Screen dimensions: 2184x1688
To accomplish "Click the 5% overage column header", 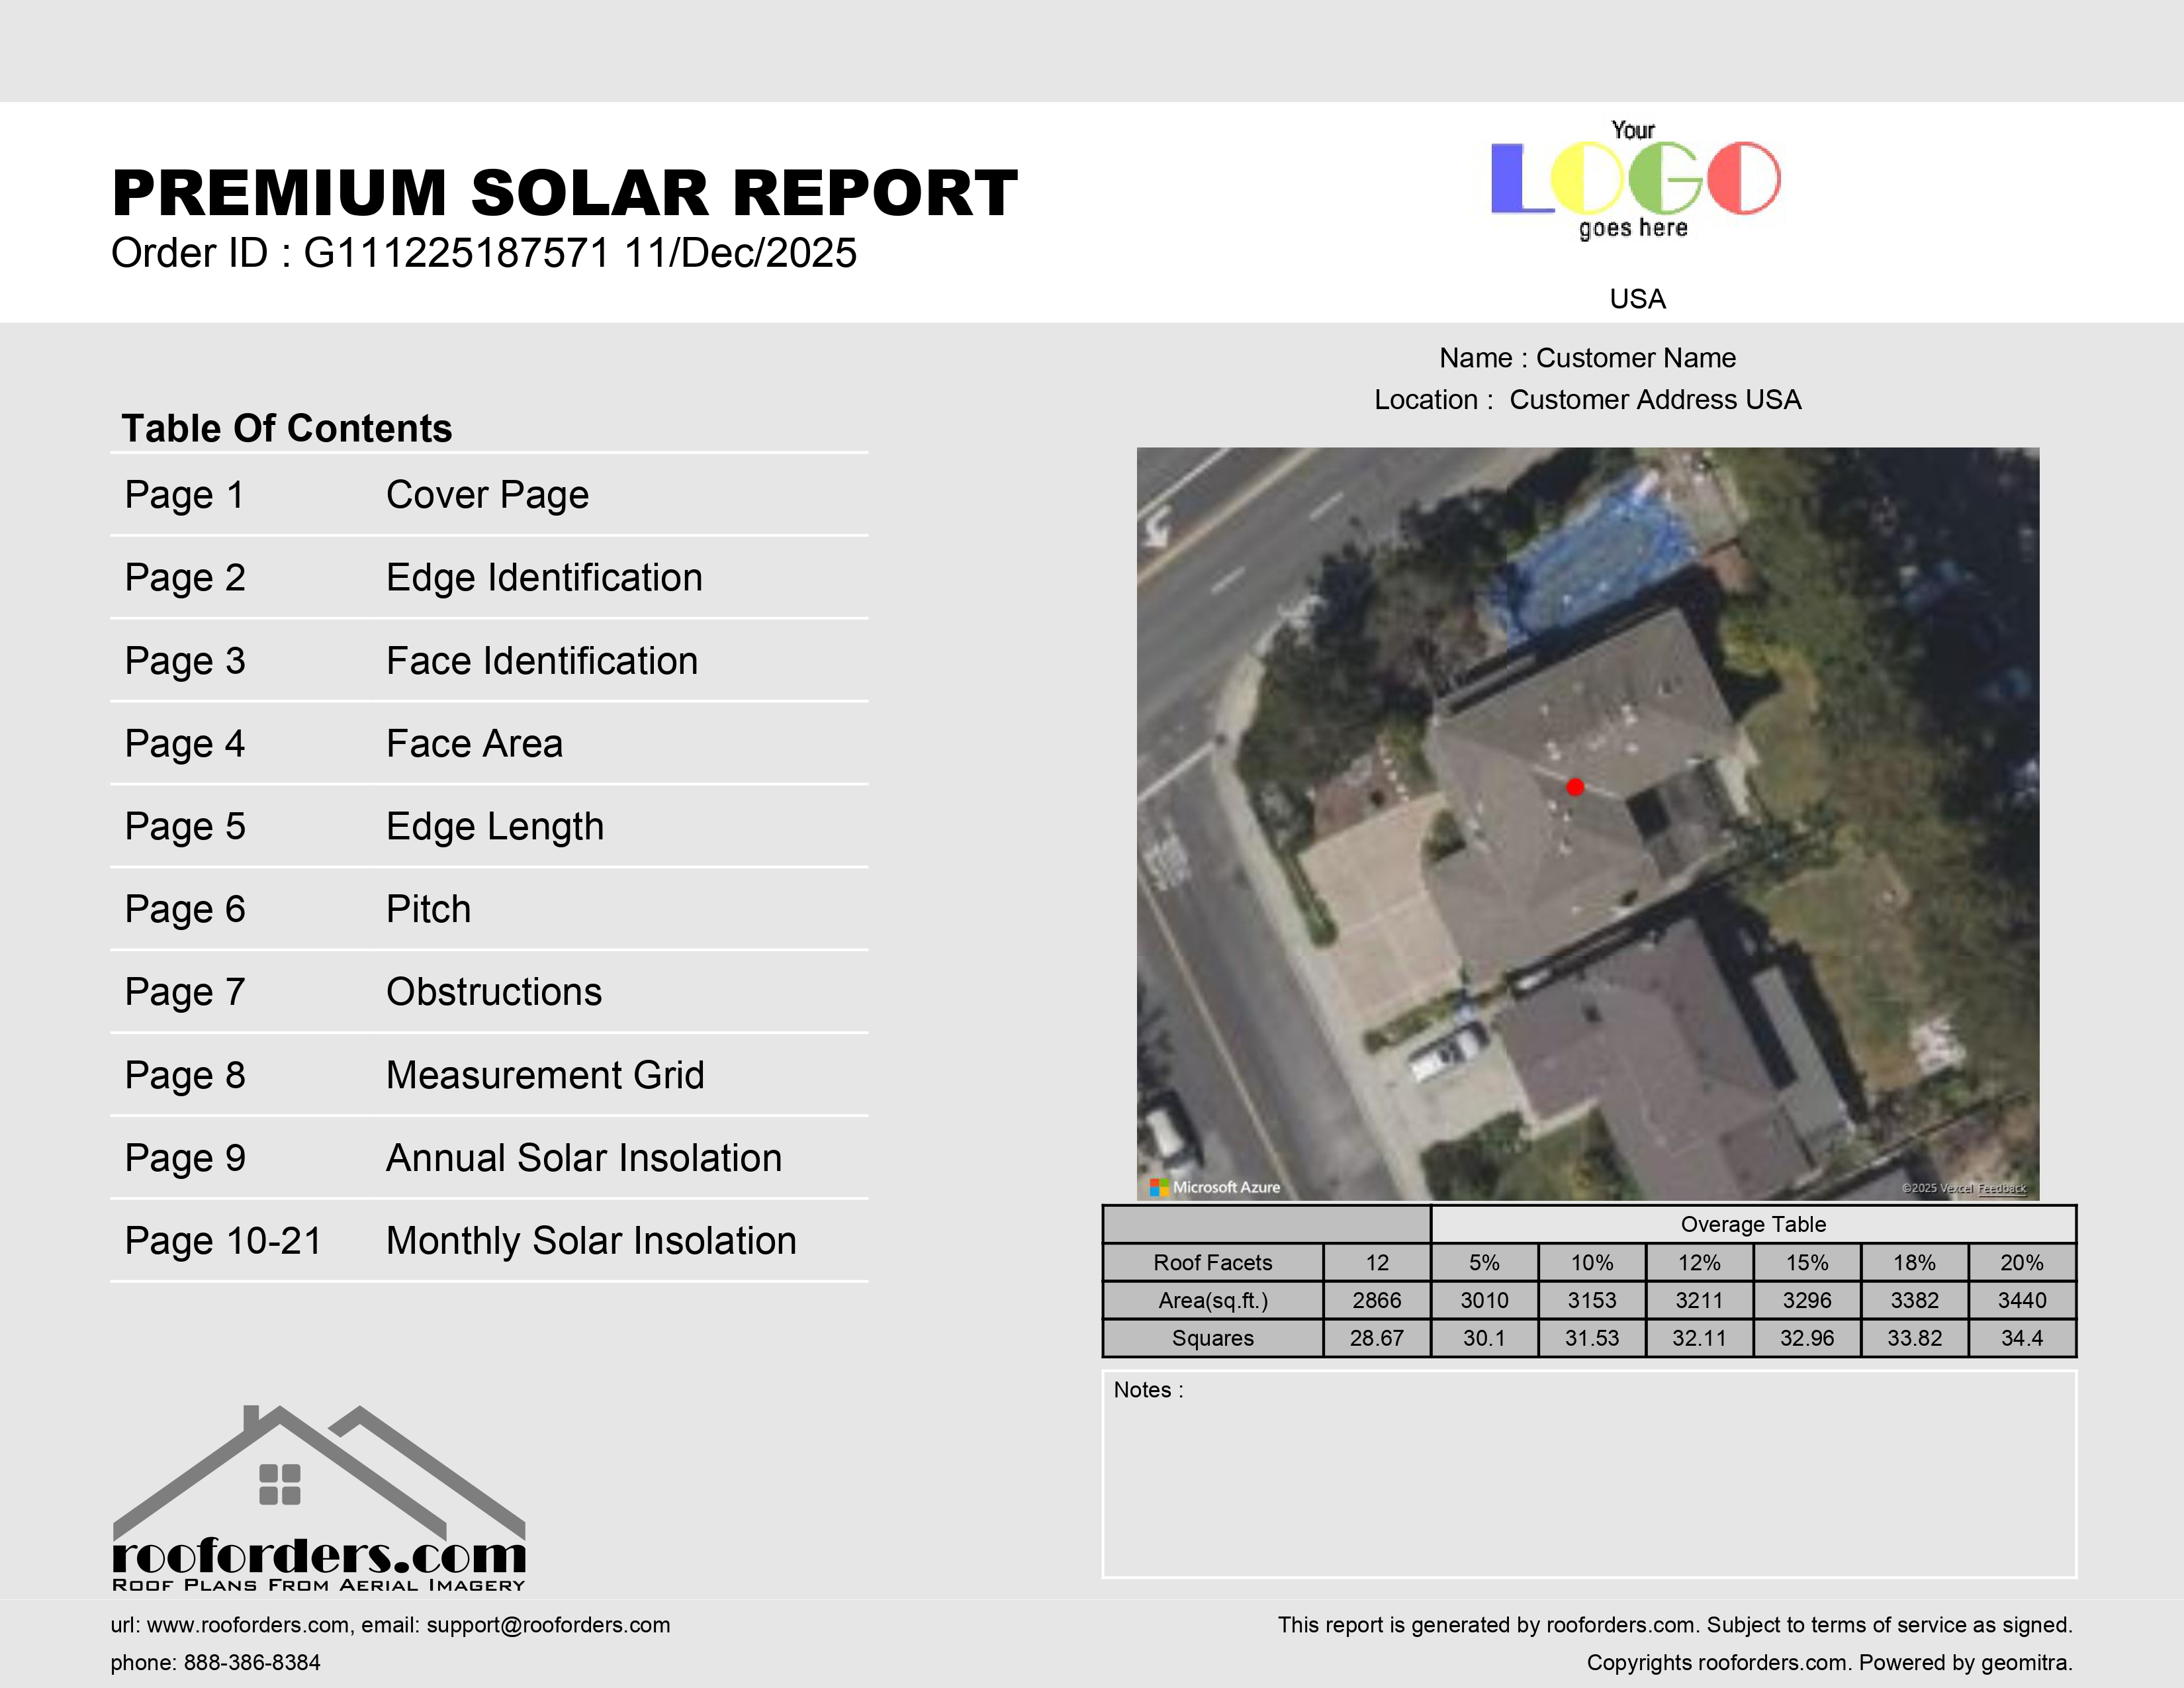I will (x=1484, y=1262).
